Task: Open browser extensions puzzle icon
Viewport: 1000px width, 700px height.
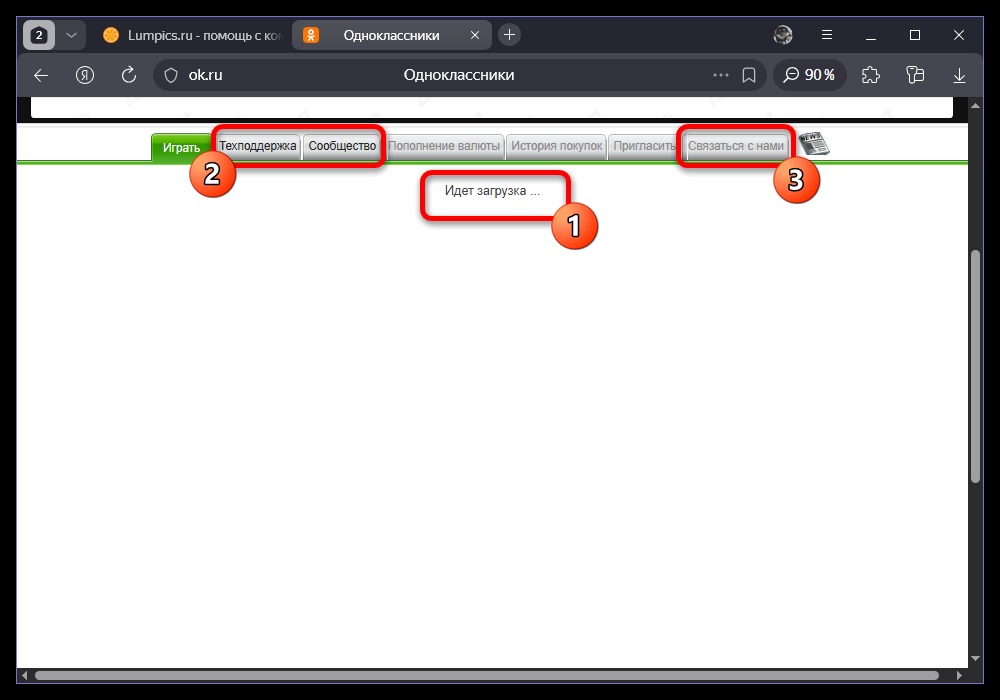Action: click(x=871, y=75)
